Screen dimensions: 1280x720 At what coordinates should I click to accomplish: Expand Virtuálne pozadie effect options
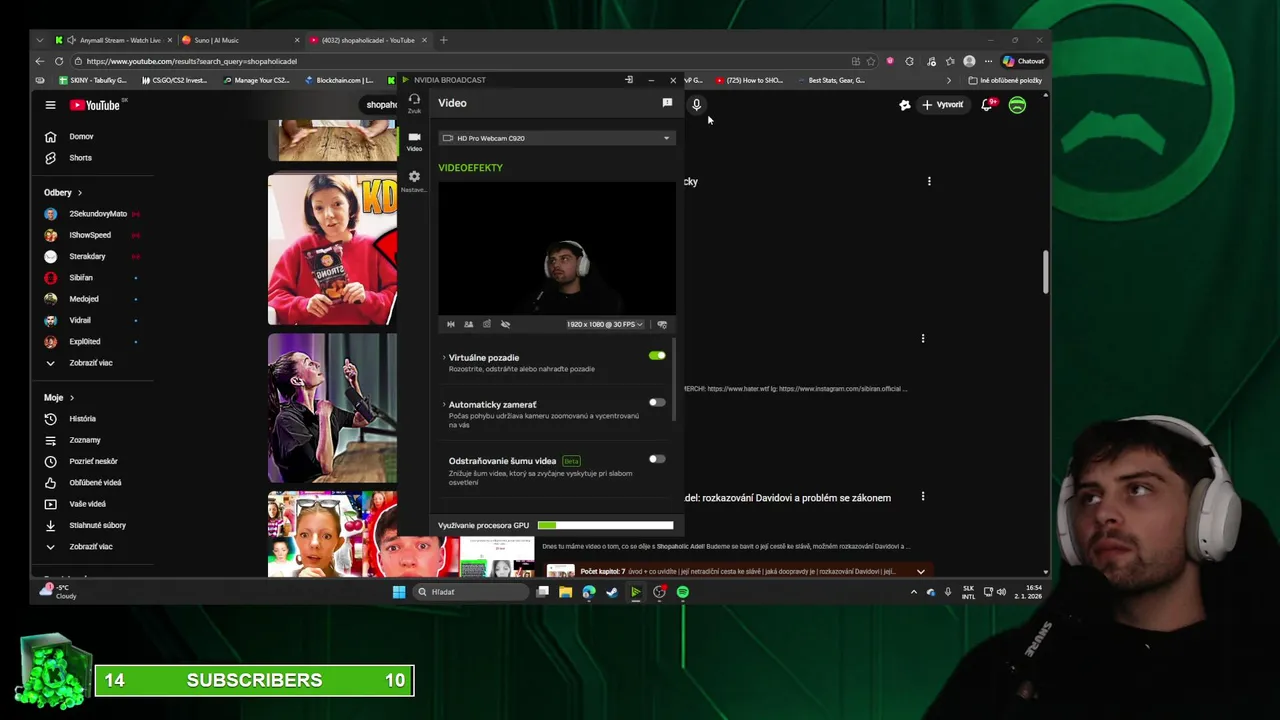pyautogui.click(x=444, y=357)
